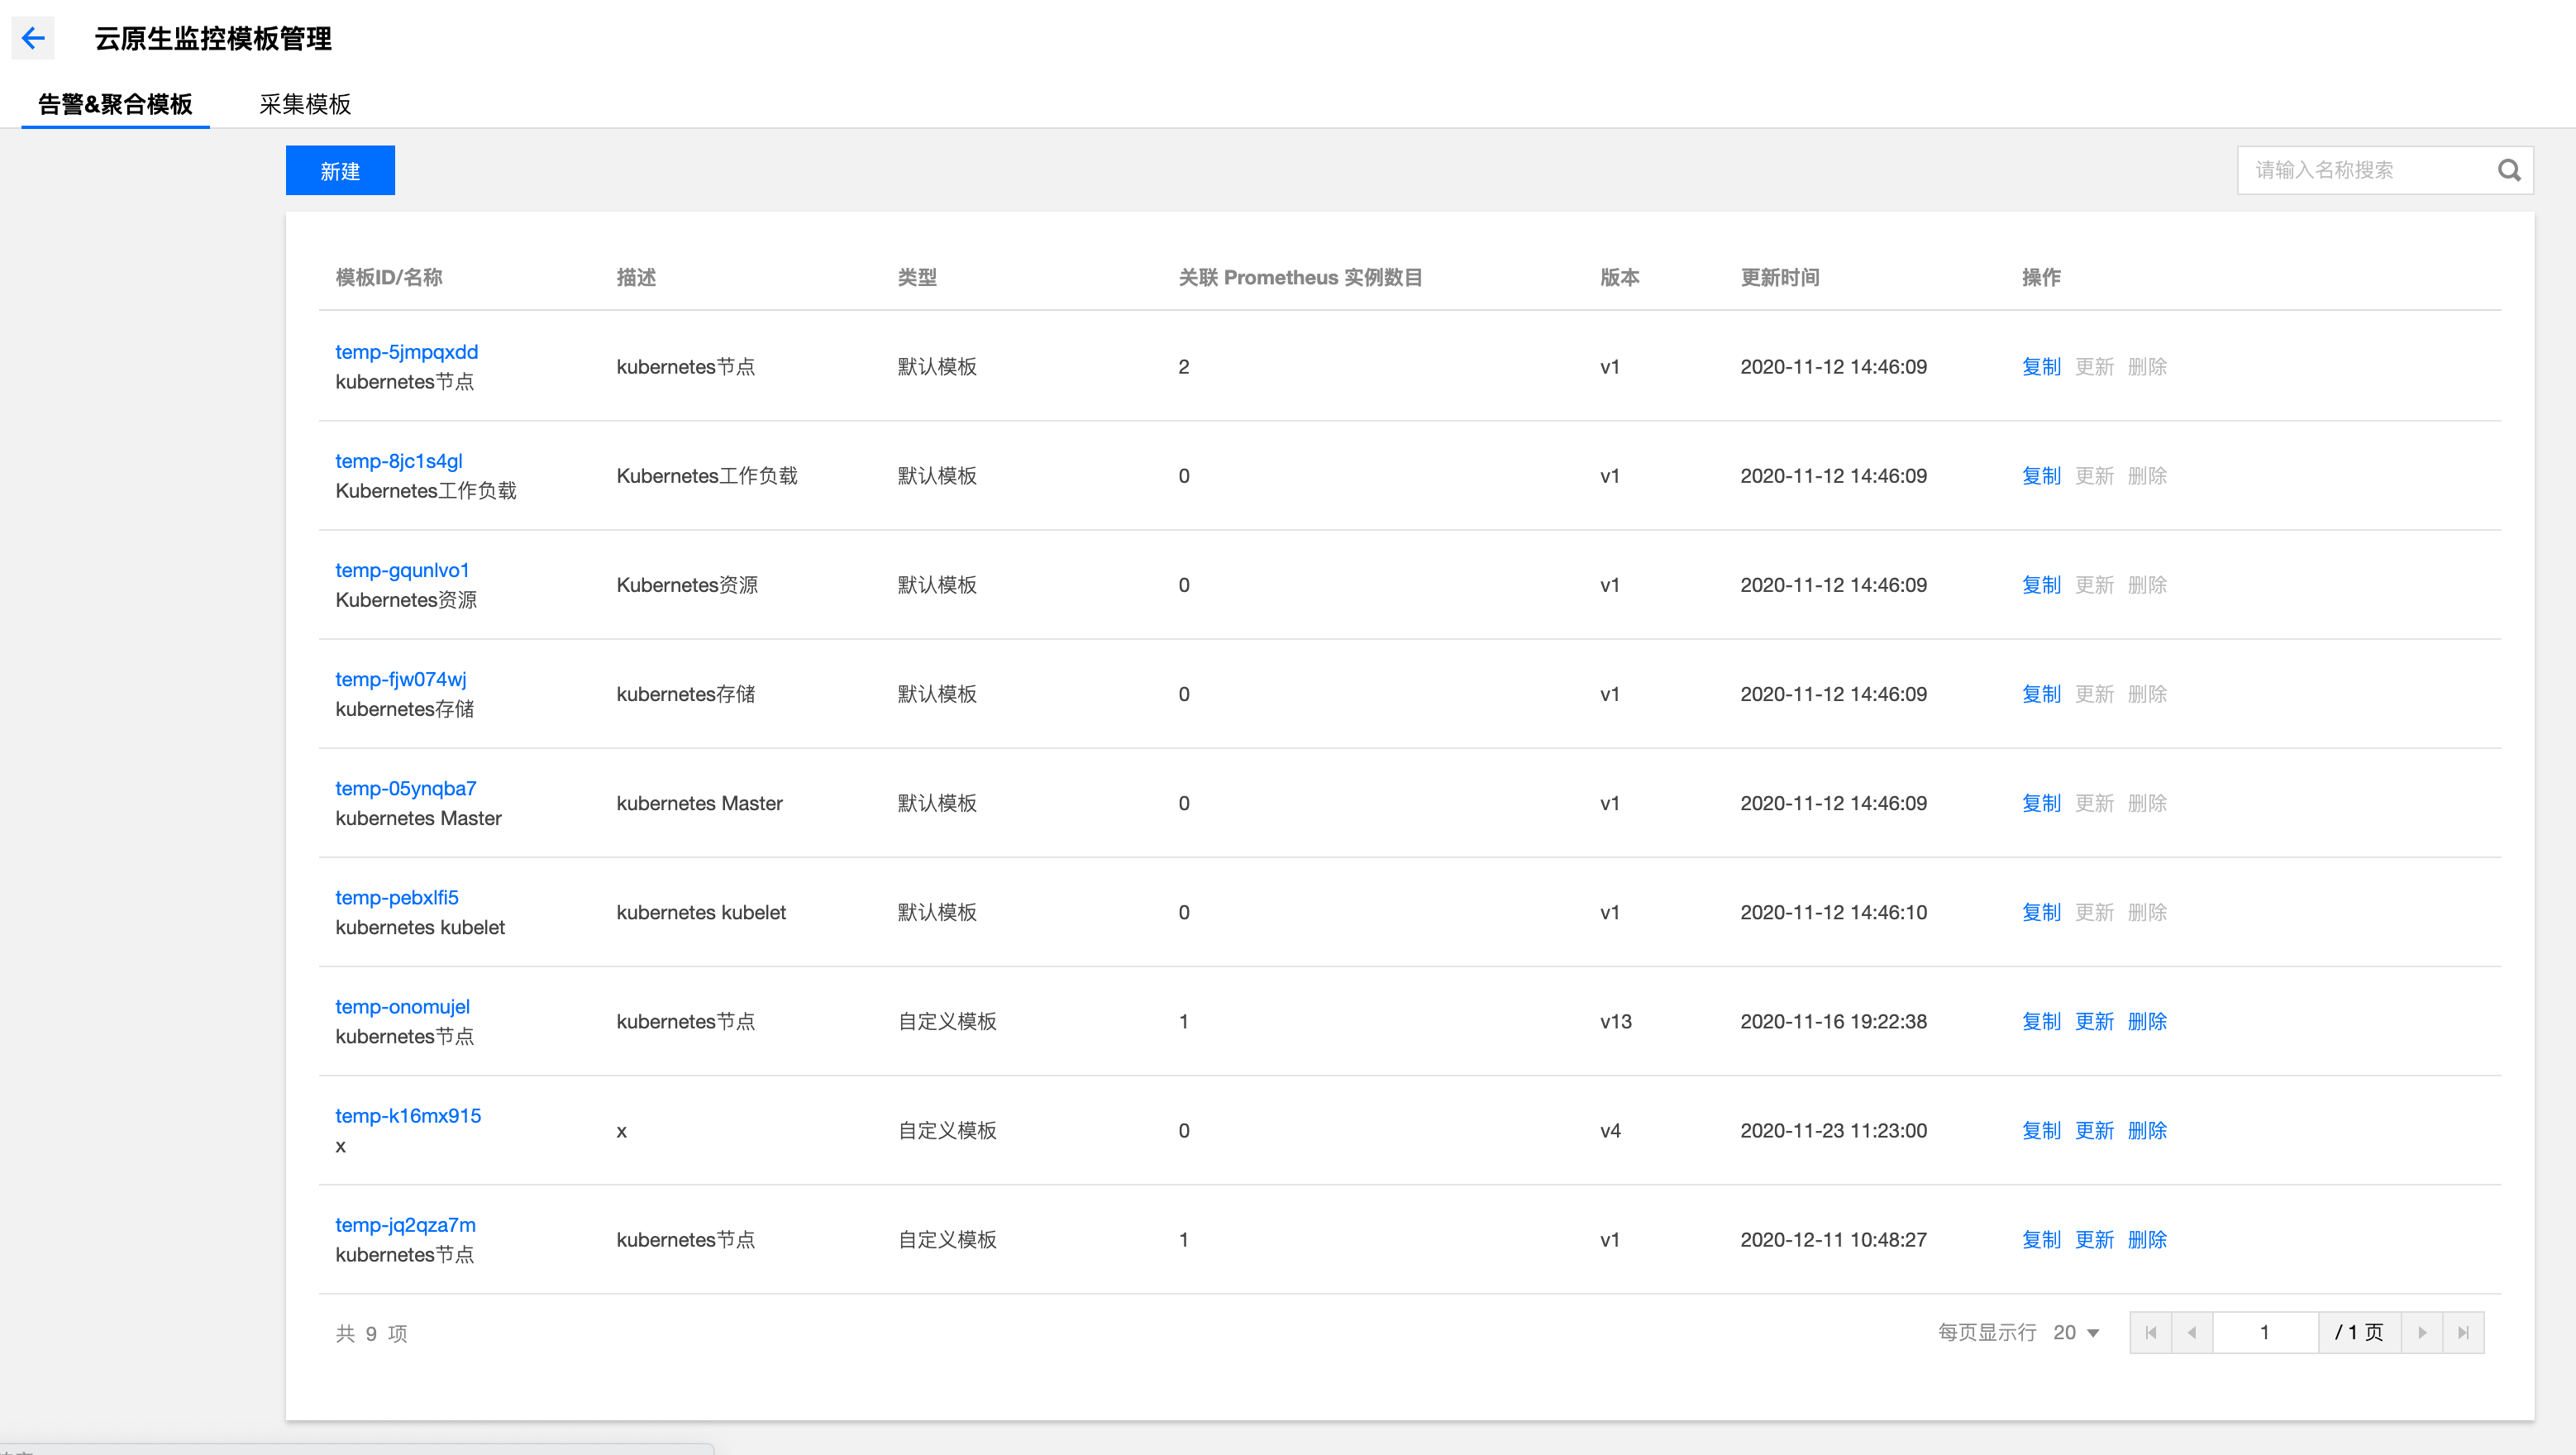
Task: Open template temp-jq2qza7m link
Action: click(x=405, y=1224)
